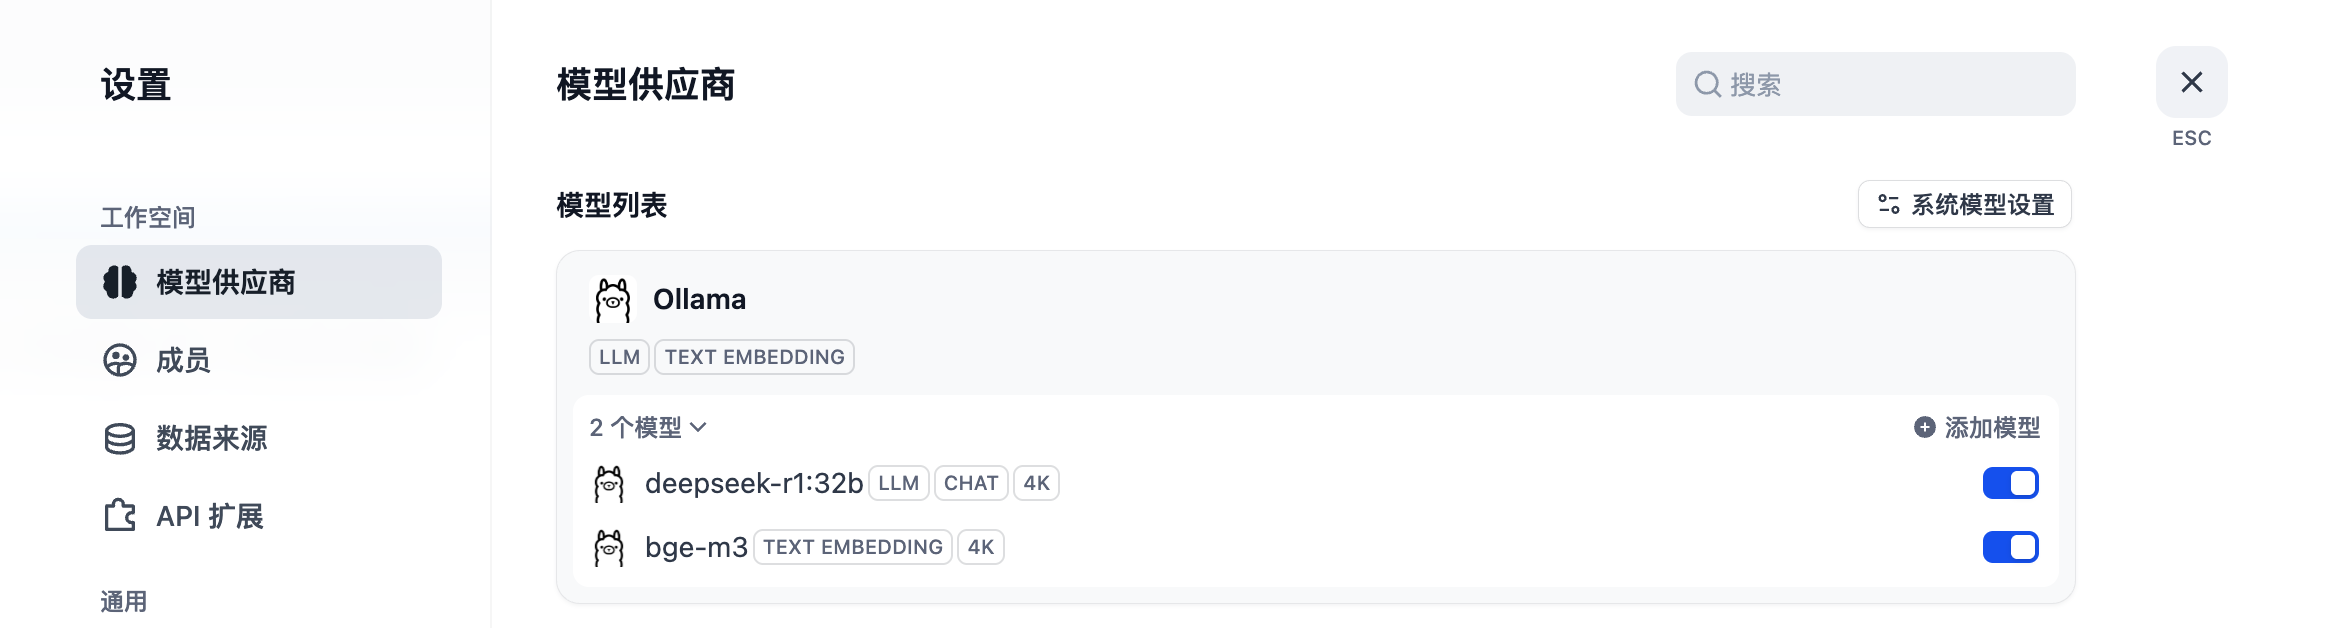This screenshot has height=628, width=2330.
Task: Click the llama icon beside bge-m3
Action: click(x=609, y=548)
